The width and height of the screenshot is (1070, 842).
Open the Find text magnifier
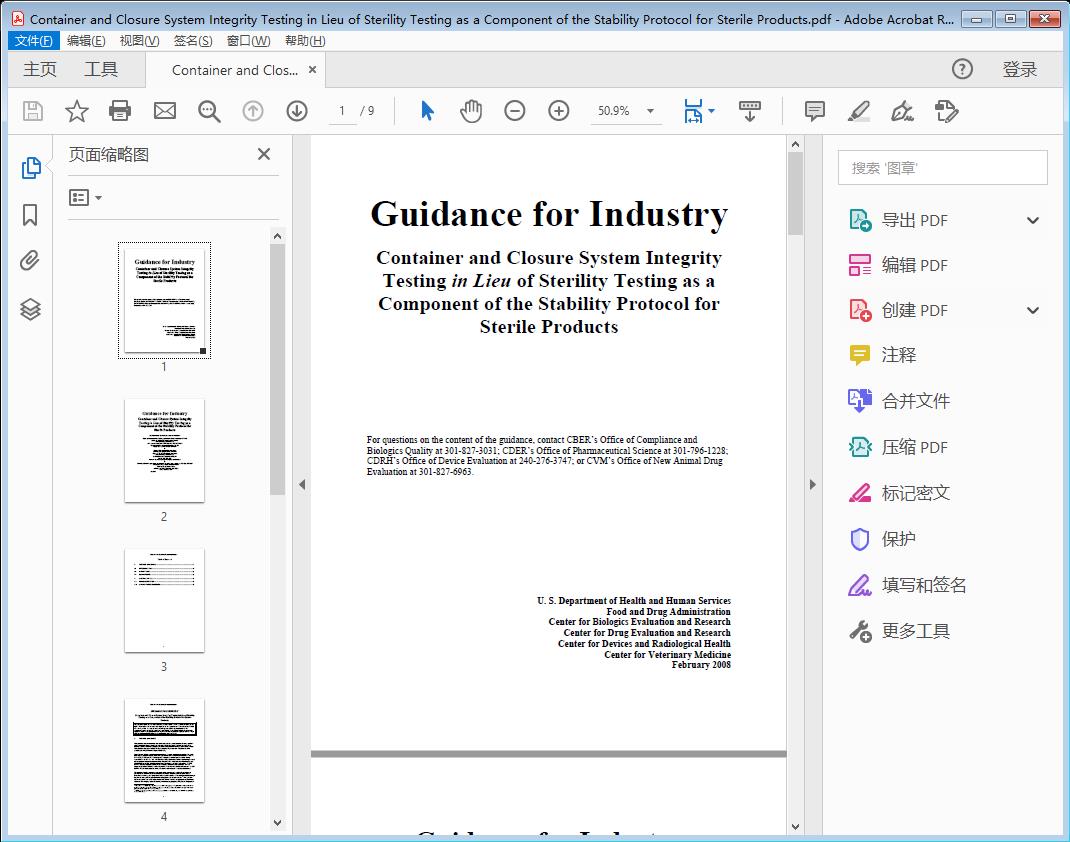pos(209,111)
